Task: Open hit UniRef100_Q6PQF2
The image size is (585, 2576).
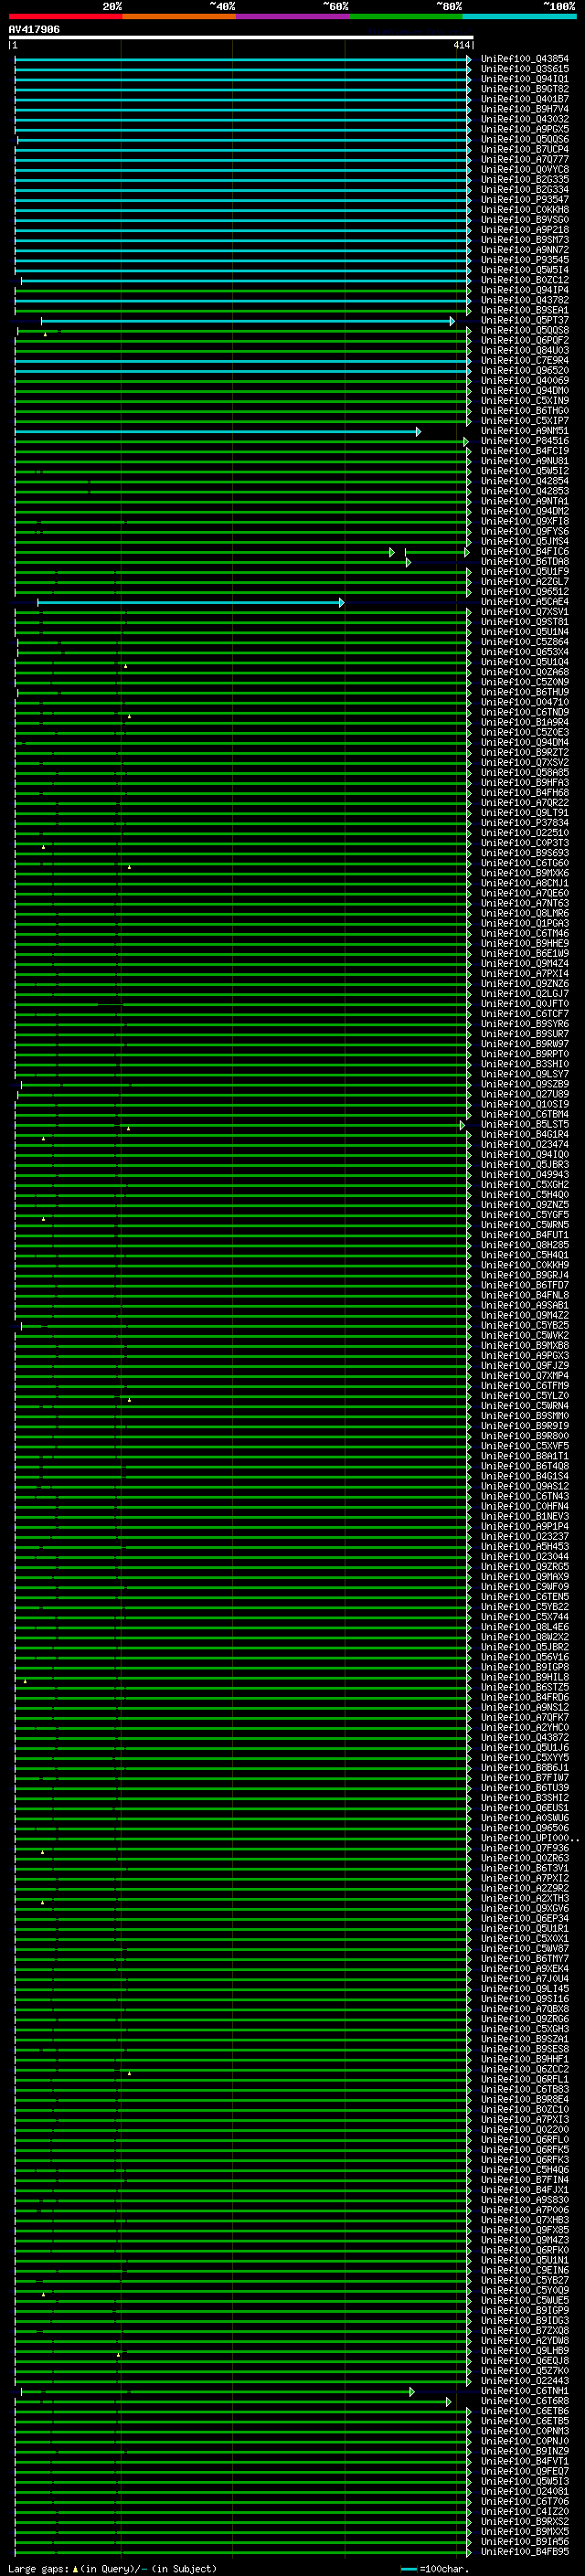Action: pyautogui.click(x=524, y=341)
